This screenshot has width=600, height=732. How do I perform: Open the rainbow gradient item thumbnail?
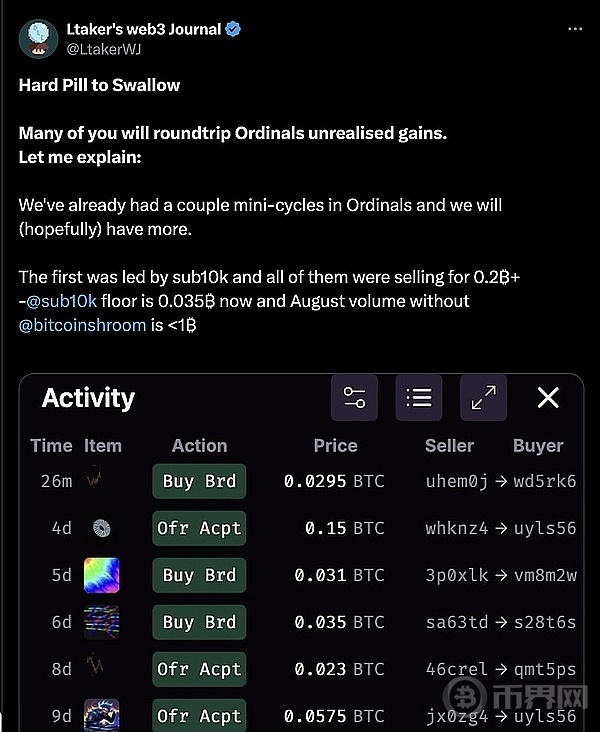click(101, 575)
